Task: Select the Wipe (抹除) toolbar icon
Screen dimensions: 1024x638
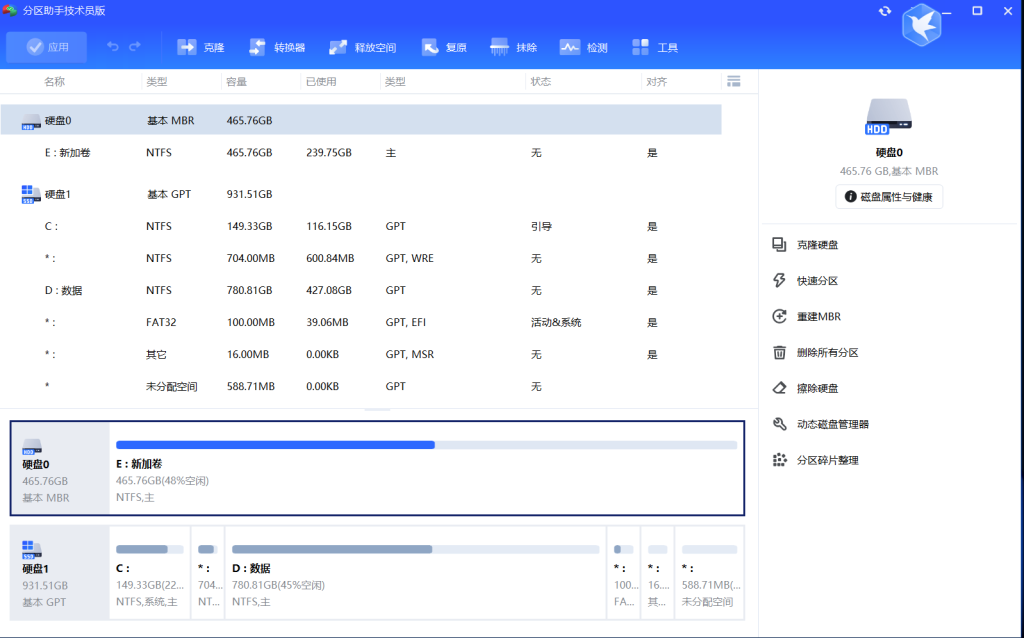Action: click(x=499, y=47)
